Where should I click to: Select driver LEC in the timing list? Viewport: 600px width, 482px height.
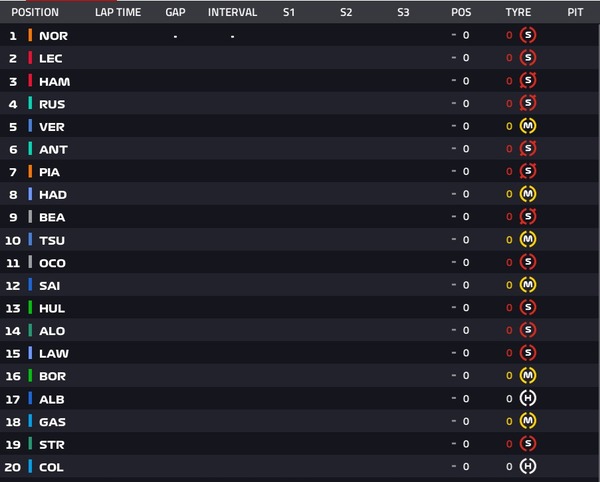pos(51,58)
